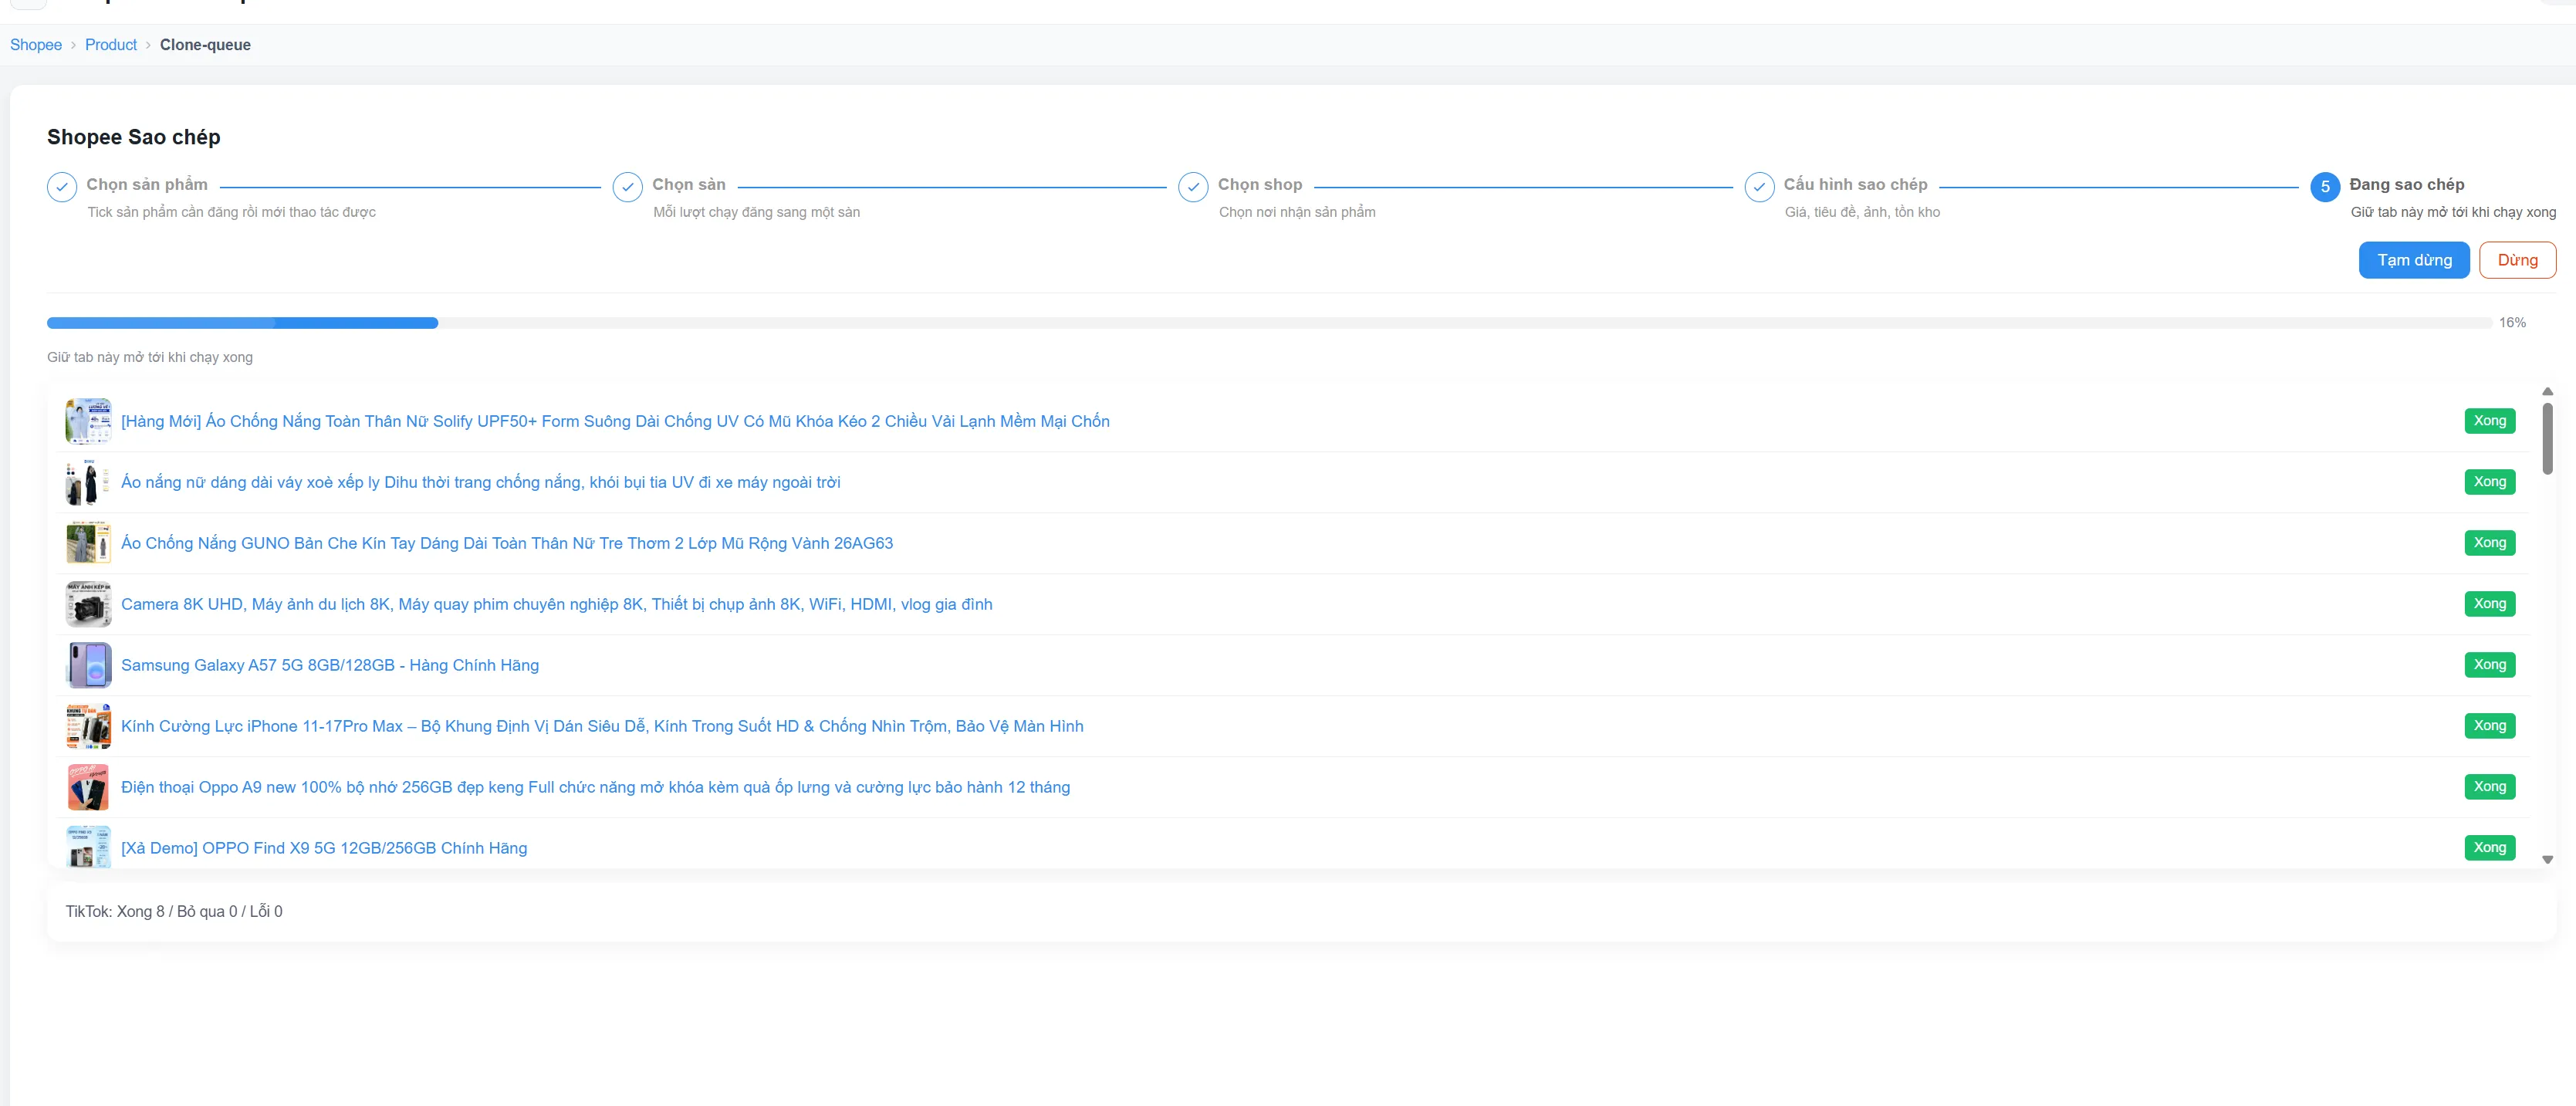Click the 16% progress label
Viewport: 2576px width, 1106px height.
(x=2512, y=323)
